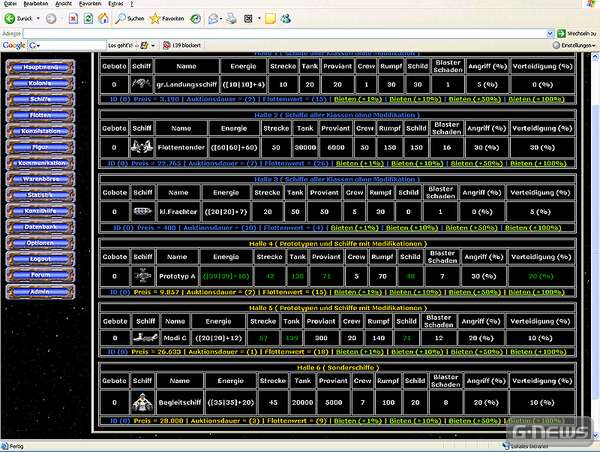600x452 pixels.
Task: Click the Halle 4 Prototypen header text
Action: [x=338, y=243]
